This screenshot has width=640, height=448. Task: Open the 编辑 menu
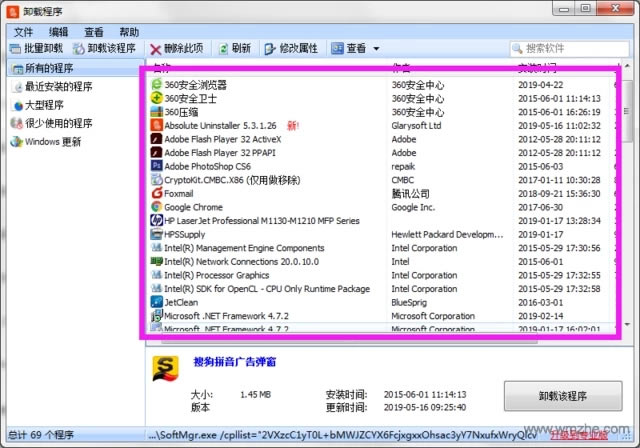point(58,32)
